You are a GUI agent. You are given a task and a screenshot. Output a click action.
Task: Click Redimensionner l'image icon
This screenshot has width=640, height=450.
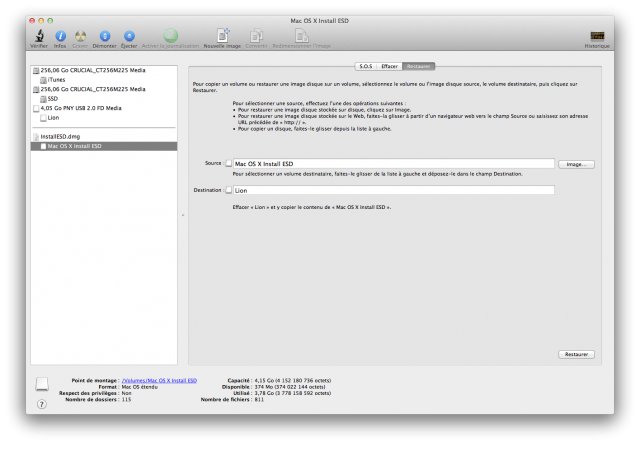[302, 36]
